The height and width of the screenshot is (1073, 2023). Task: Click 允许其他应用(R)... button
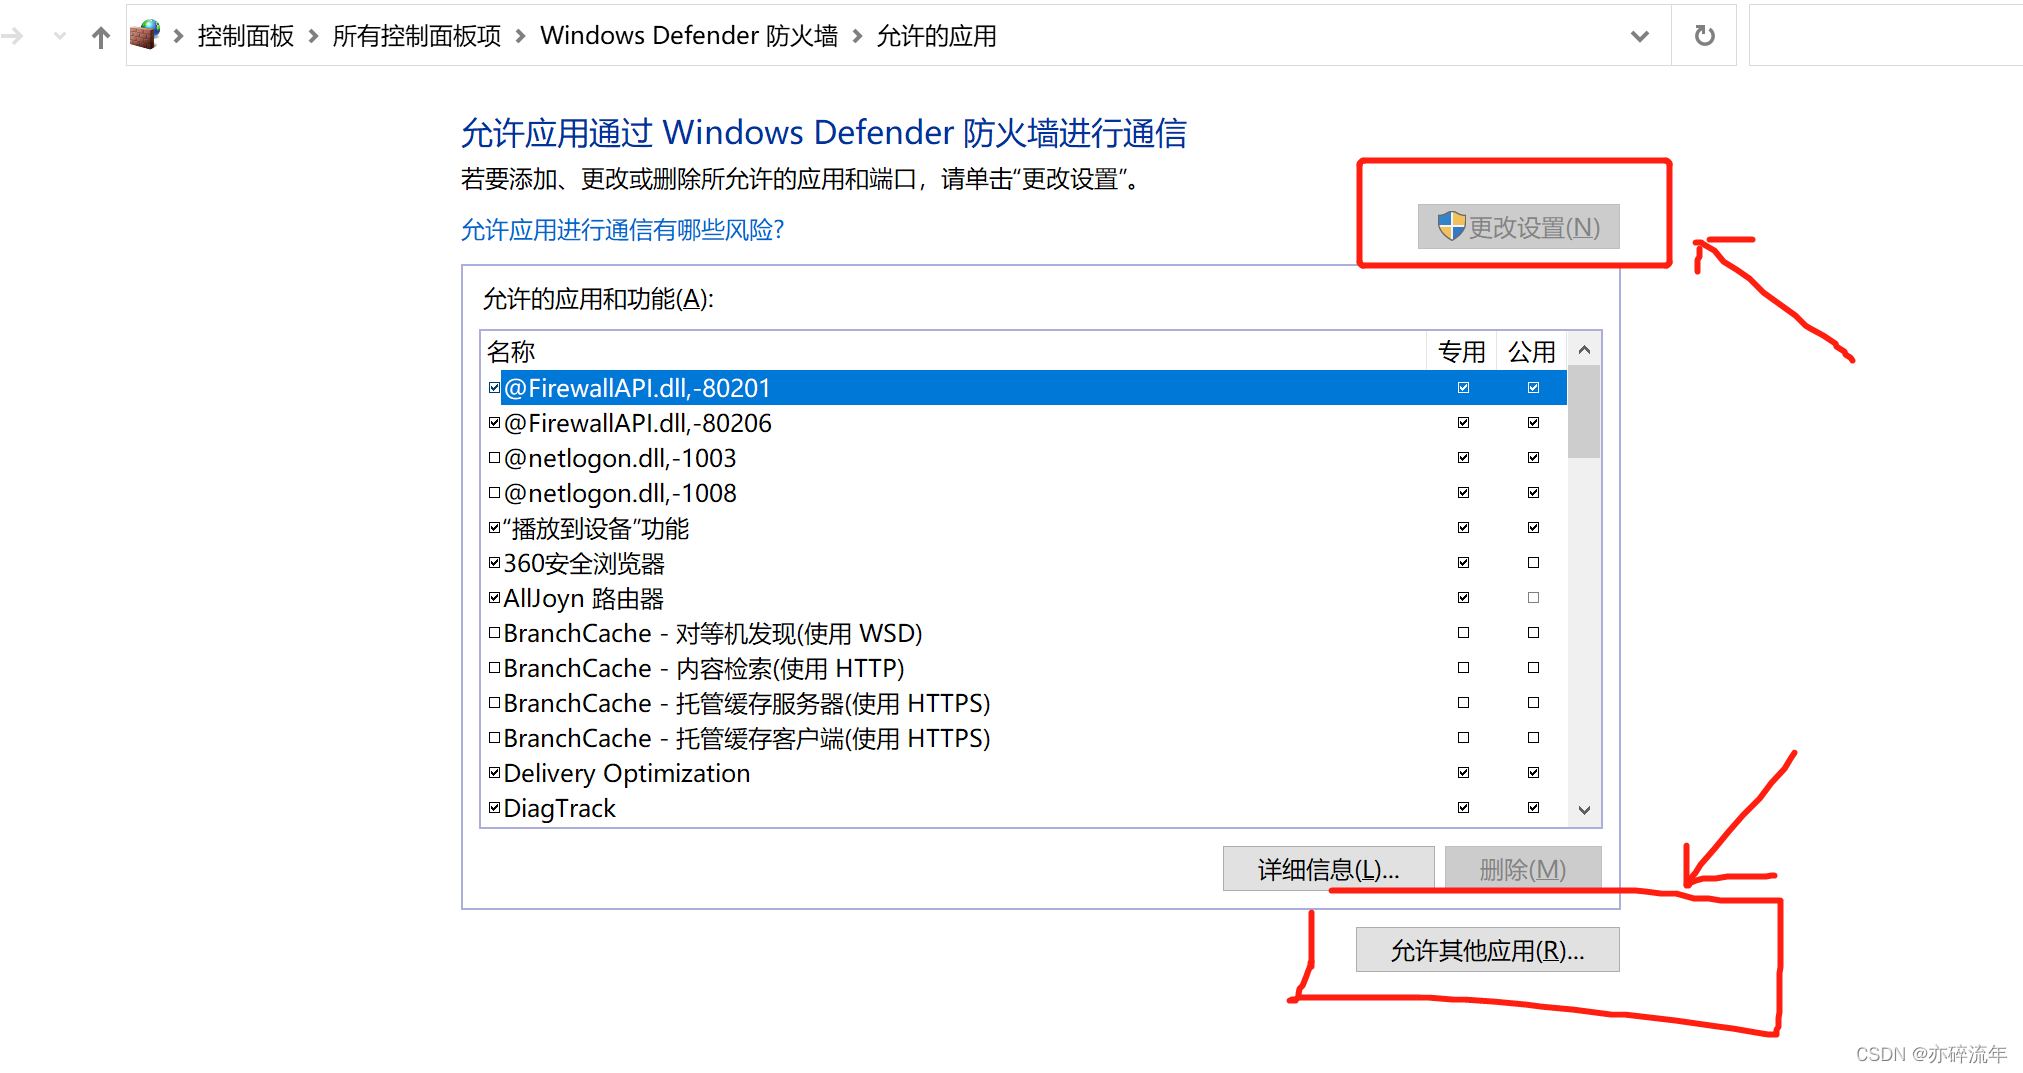coord(1487,950)
